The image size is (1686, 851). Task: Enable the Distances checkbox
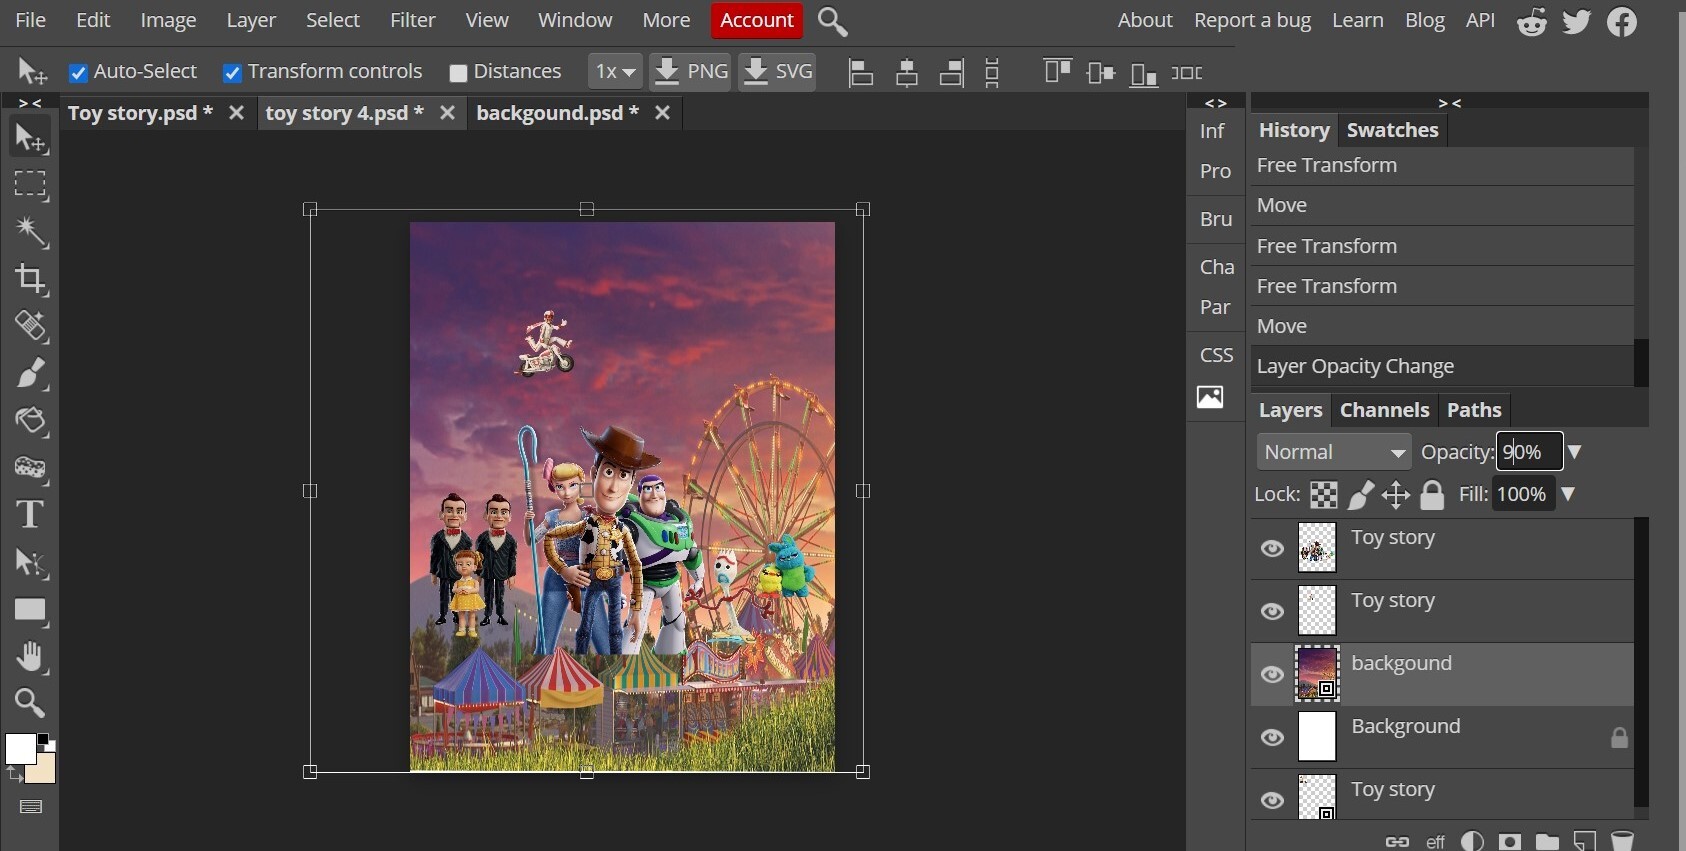[x=458, y=73]
